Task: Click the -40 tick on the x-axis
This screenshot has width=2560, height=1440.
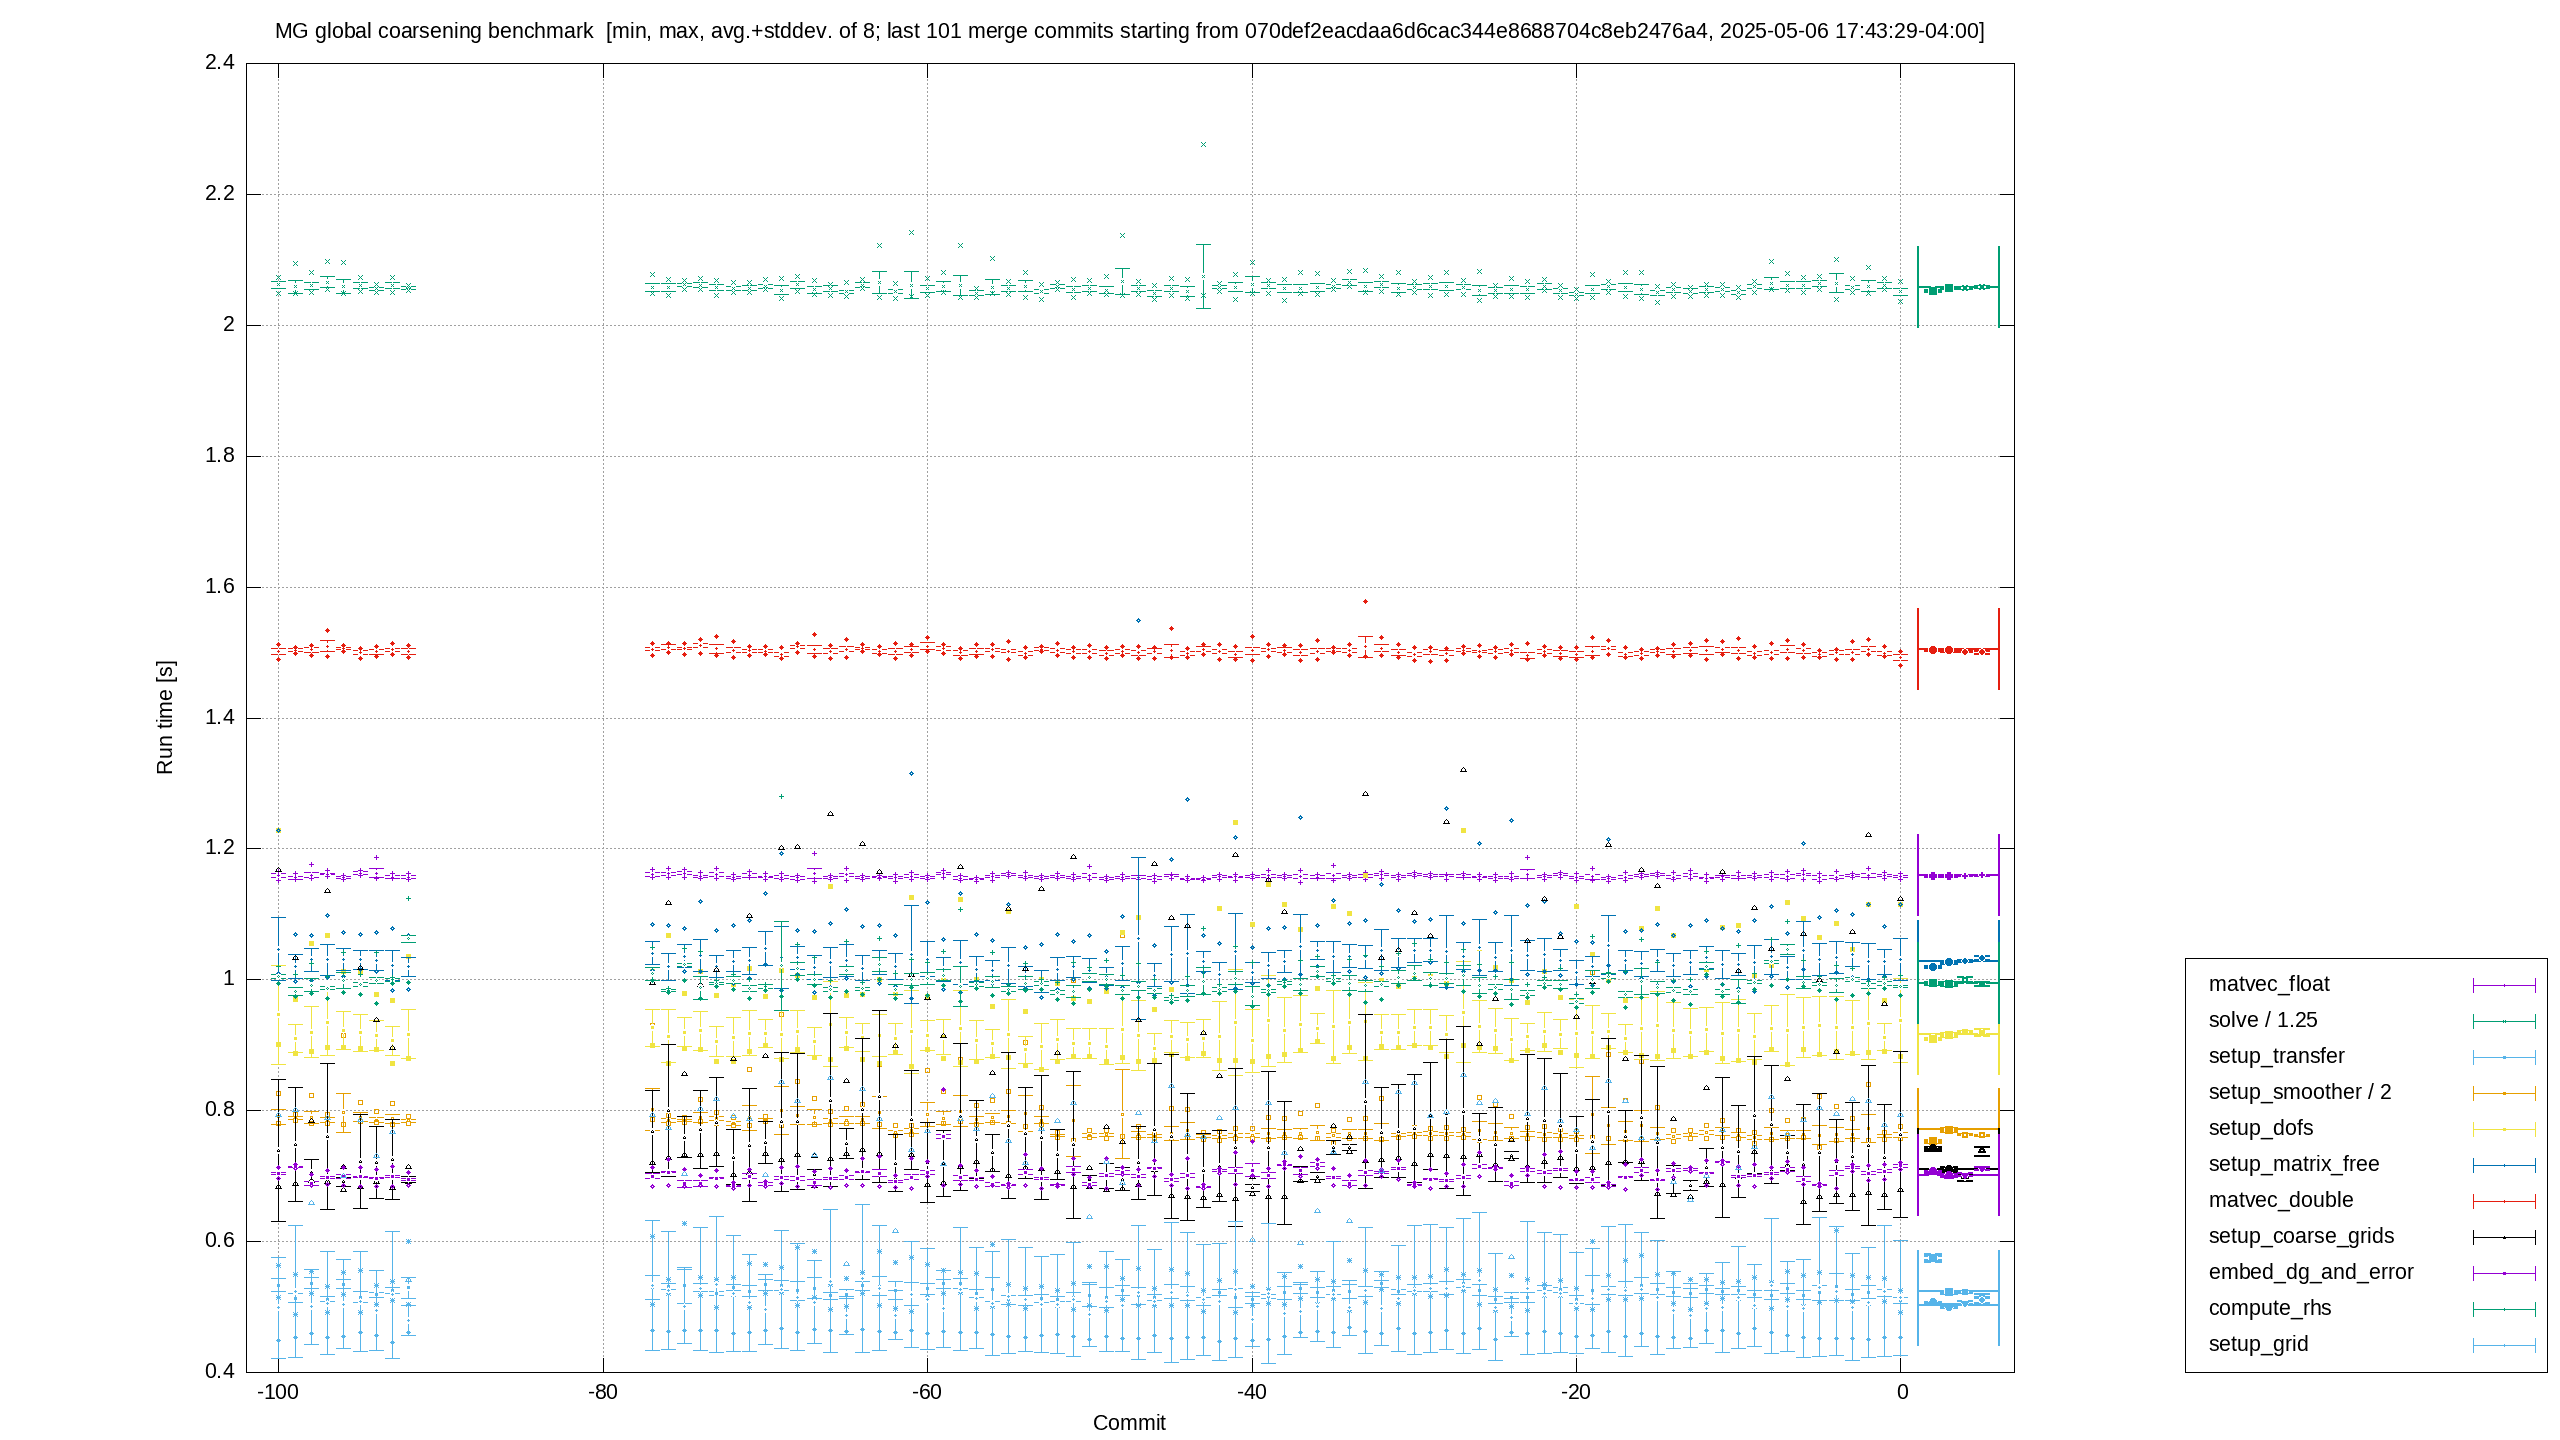Action: (1251, 1392)
